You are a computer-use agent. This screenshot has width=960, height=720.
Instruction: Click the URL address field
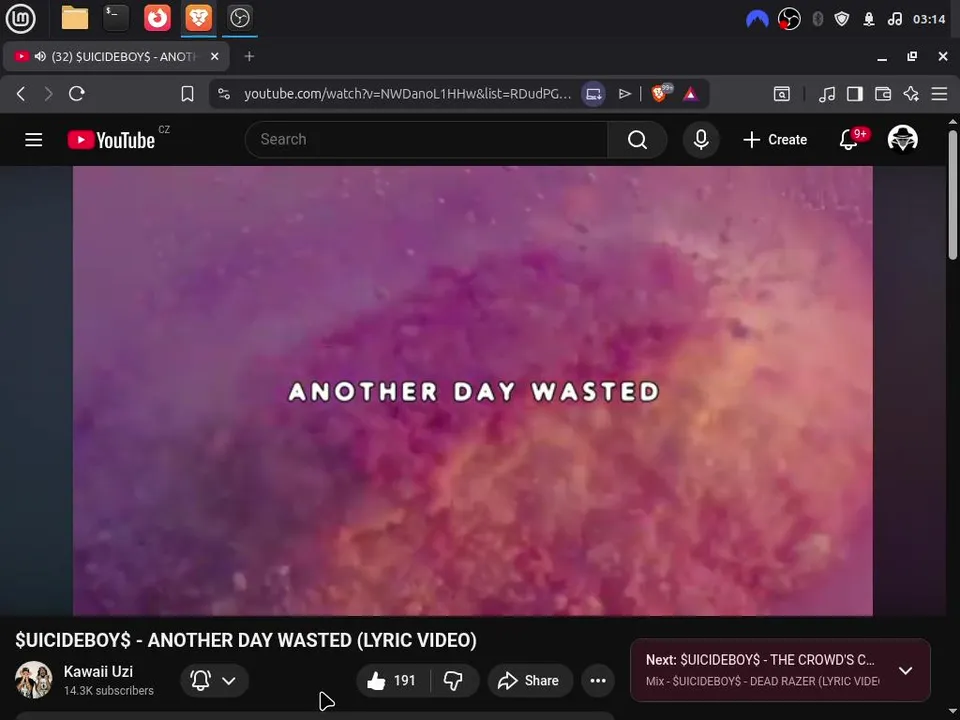[x=408, y=94]
